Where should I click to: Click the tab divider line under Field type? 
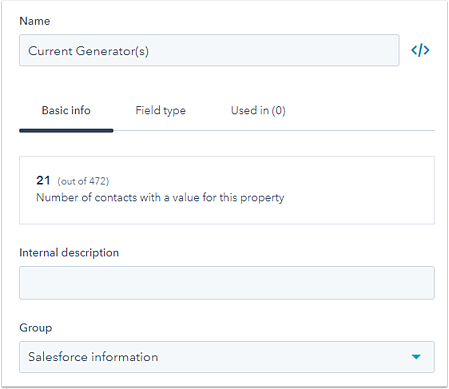pos(160,131)
